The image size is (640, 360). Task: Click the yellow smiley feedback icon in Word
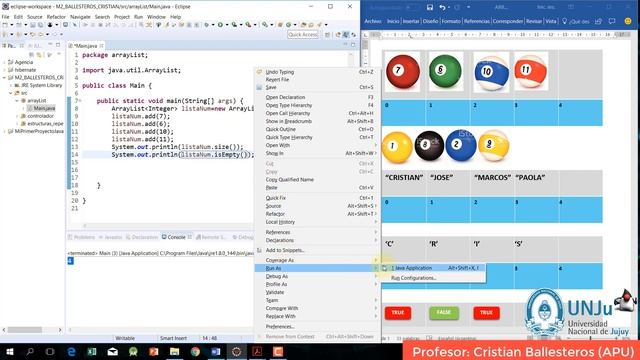coord(628,21)
